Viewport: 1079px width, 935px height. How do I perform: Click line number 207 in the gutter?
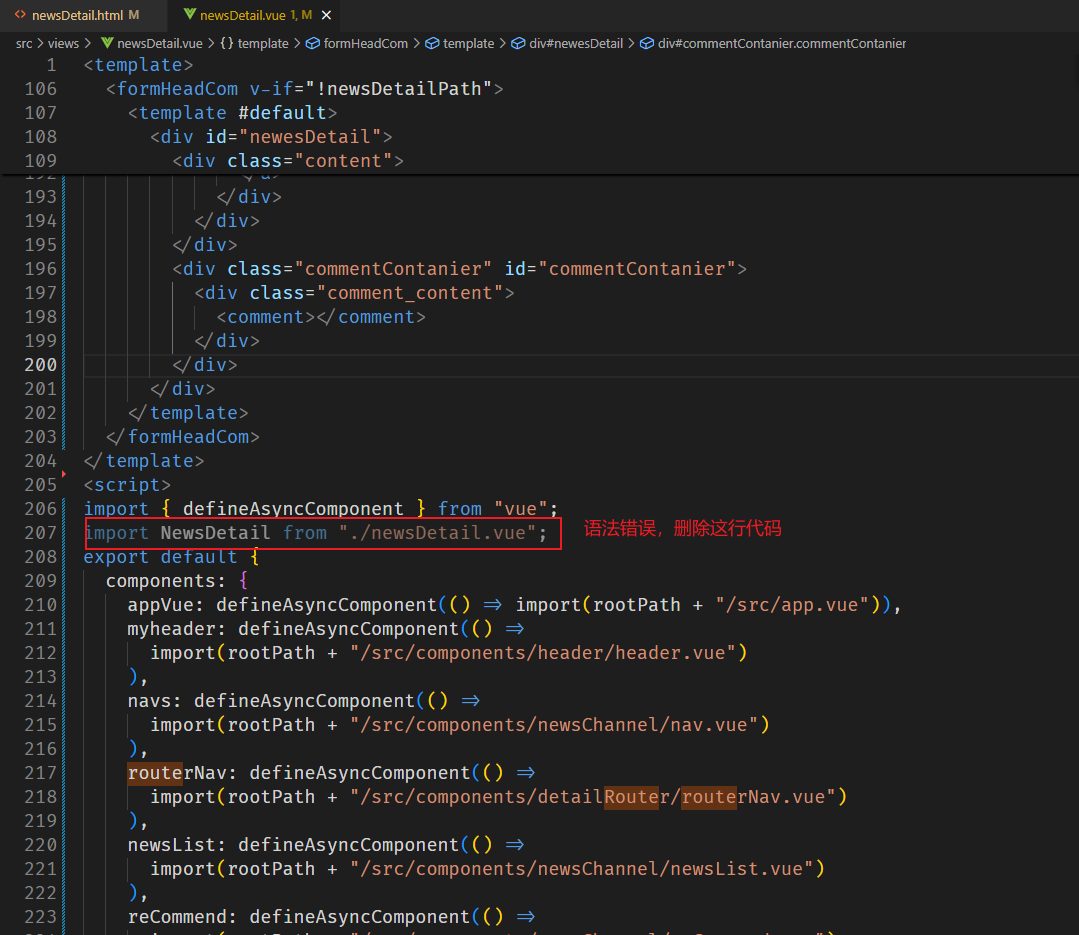(40, 533)
